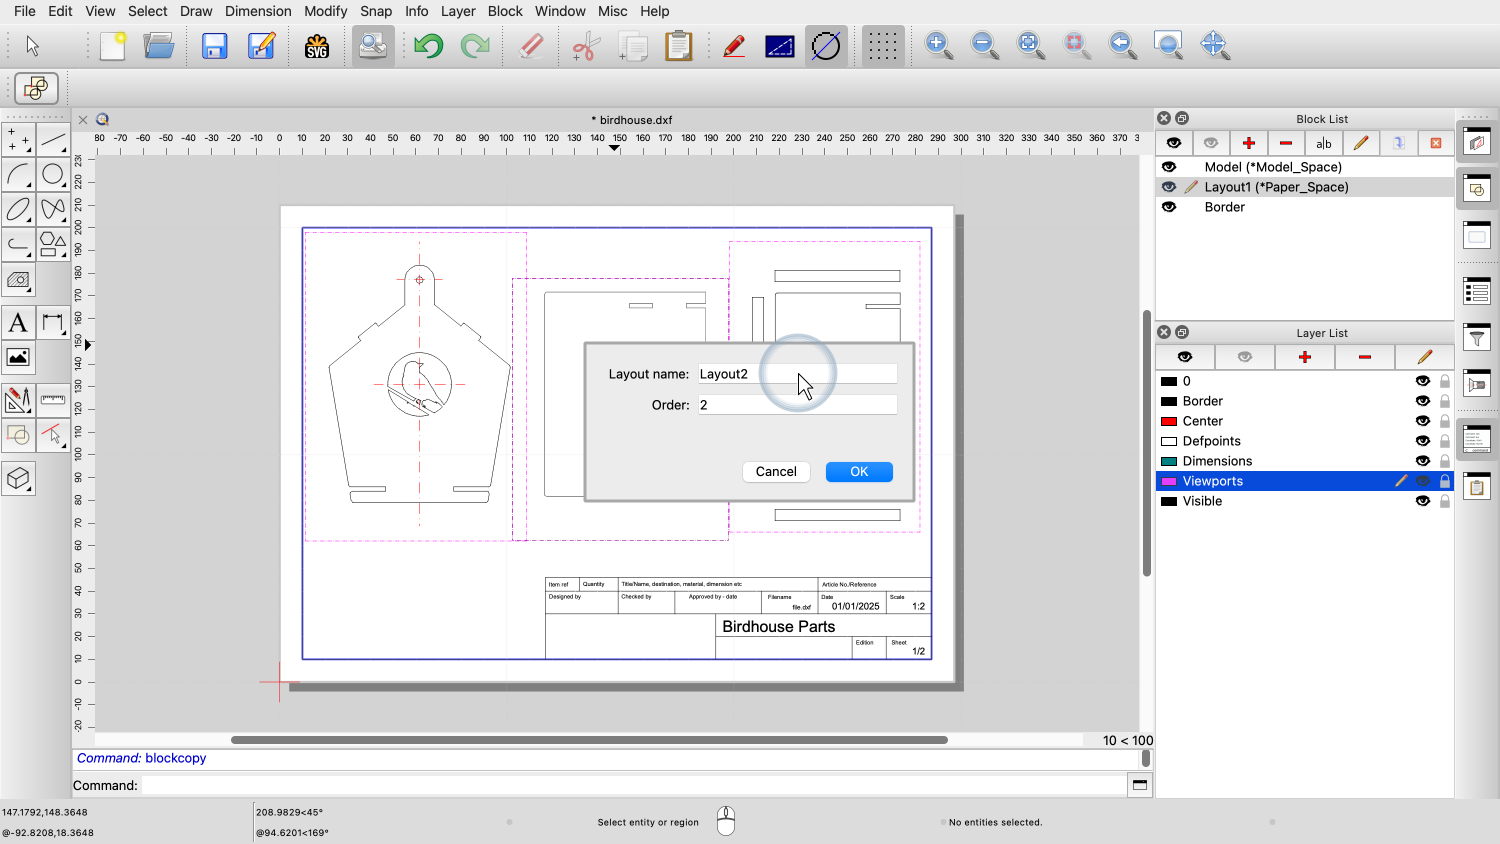The image size is (1500, 844).
Task: Click the add block plus icon
Action: click(1248, 143)
